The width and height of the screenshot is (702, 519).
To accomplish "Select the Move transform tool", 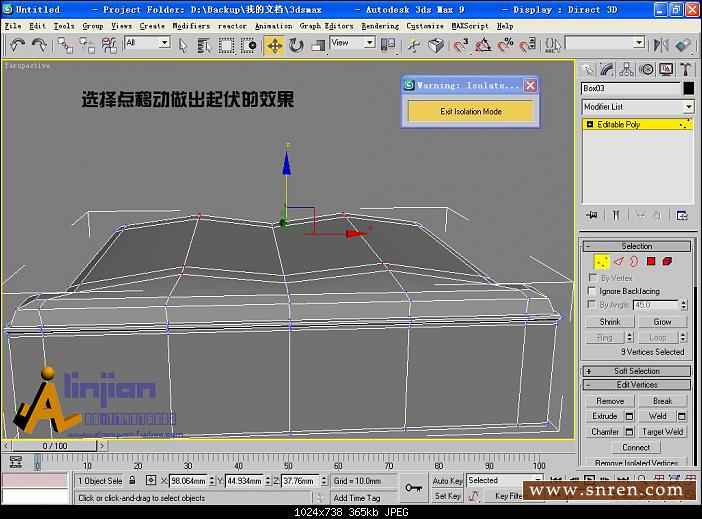I will [x=274, y=45].
